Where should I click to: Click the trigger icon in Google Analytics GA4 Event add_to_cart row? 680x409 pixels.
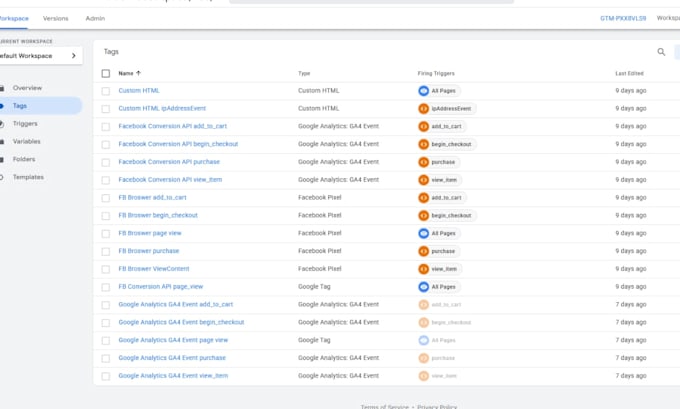[x=423, y=304]
